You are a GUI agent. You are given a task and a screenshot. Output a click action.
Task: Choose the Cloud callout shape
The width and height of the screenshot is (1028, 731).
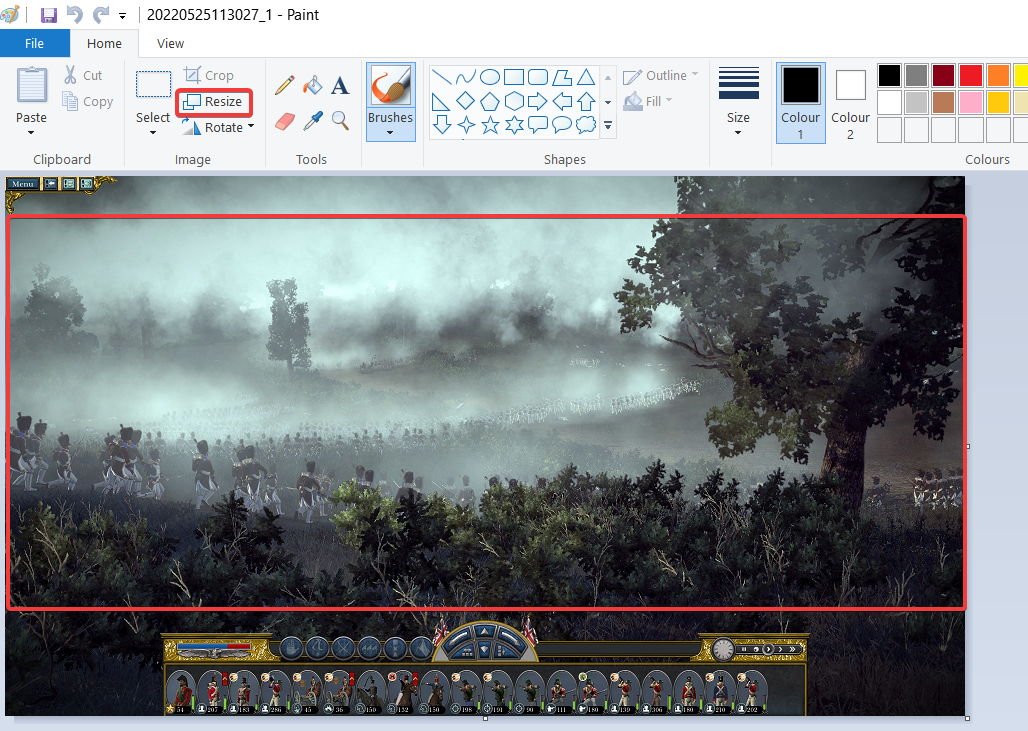(586, 125)
